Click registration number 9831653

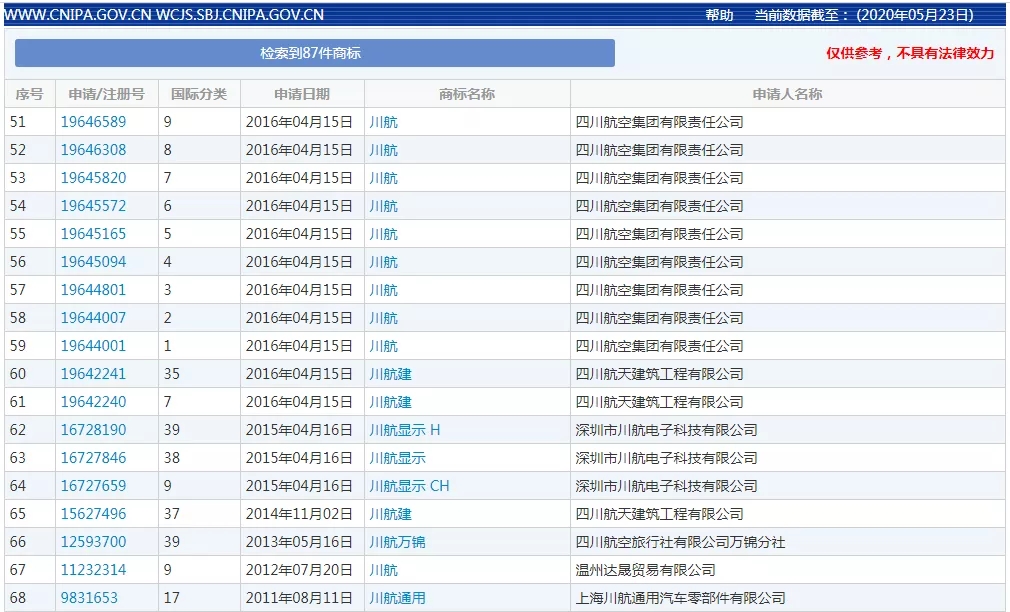tap(89, 598)
